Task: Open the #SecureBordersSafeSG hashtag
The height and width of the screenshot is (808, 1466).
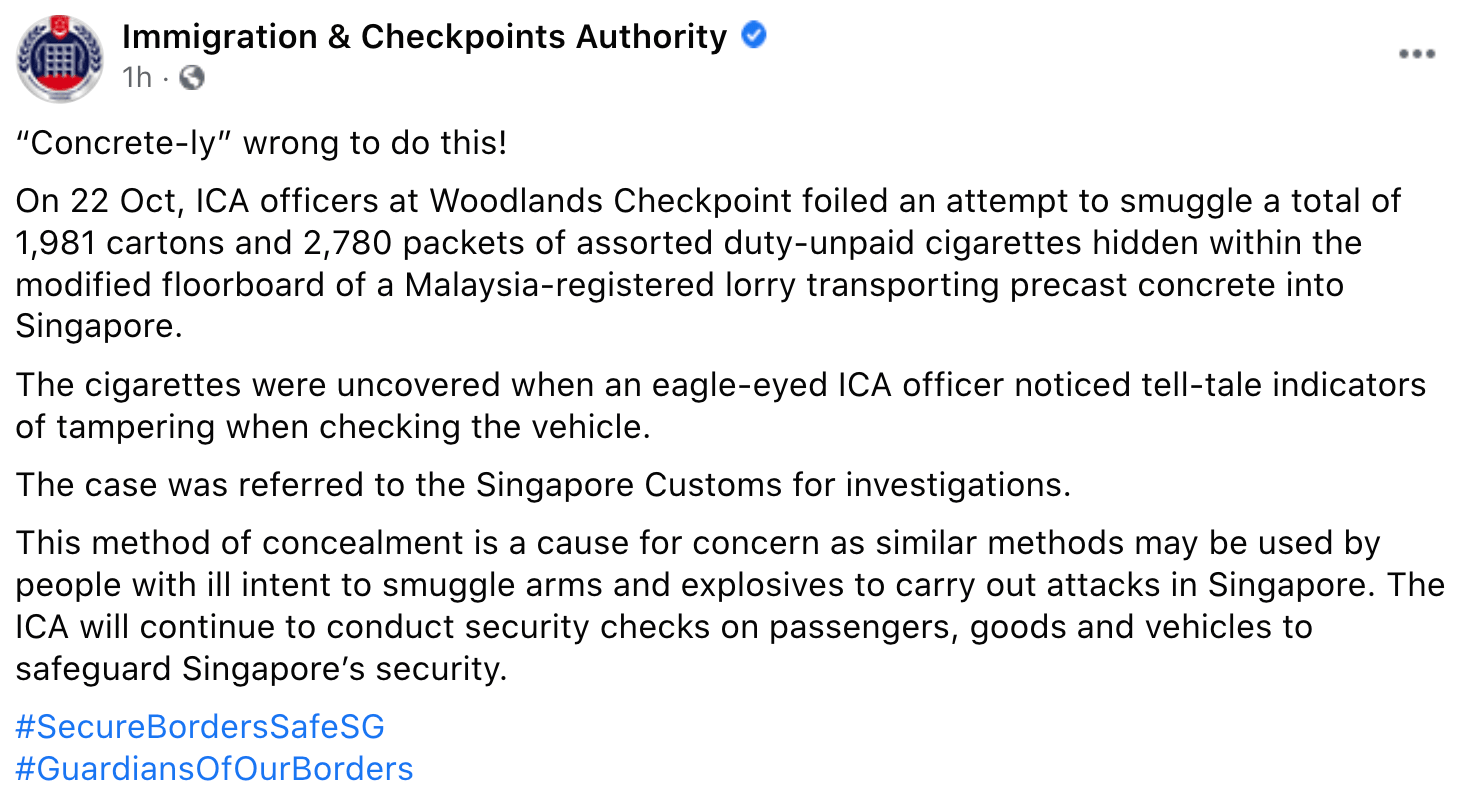Action: click(x=200, y=726)
